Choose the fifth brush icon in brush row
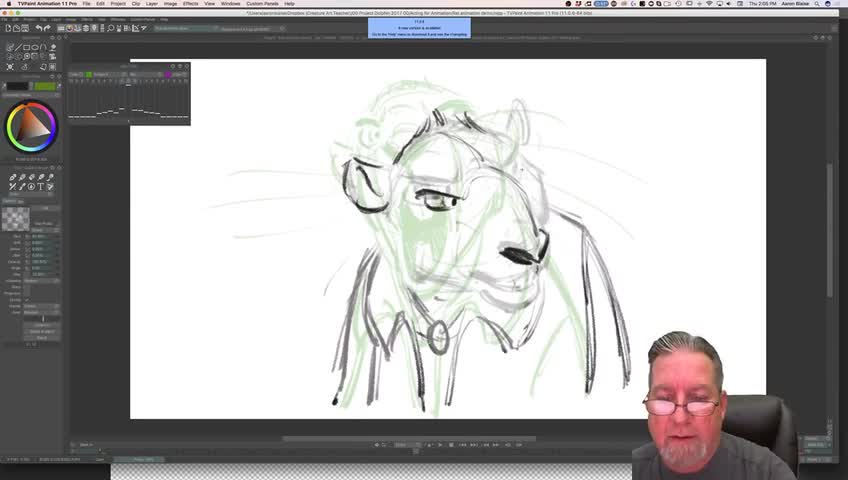The width and height of the screenshot is (848, 480). (50, 177)
